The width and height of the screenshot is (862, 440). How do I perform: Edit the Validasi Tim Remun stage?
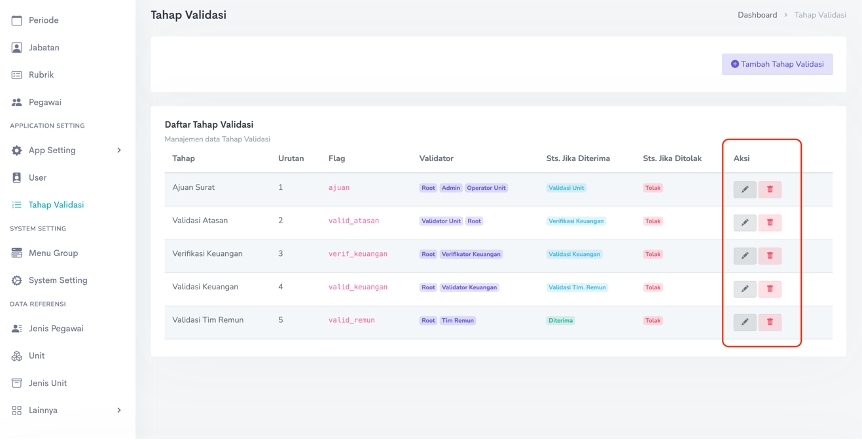click(744, 322)
